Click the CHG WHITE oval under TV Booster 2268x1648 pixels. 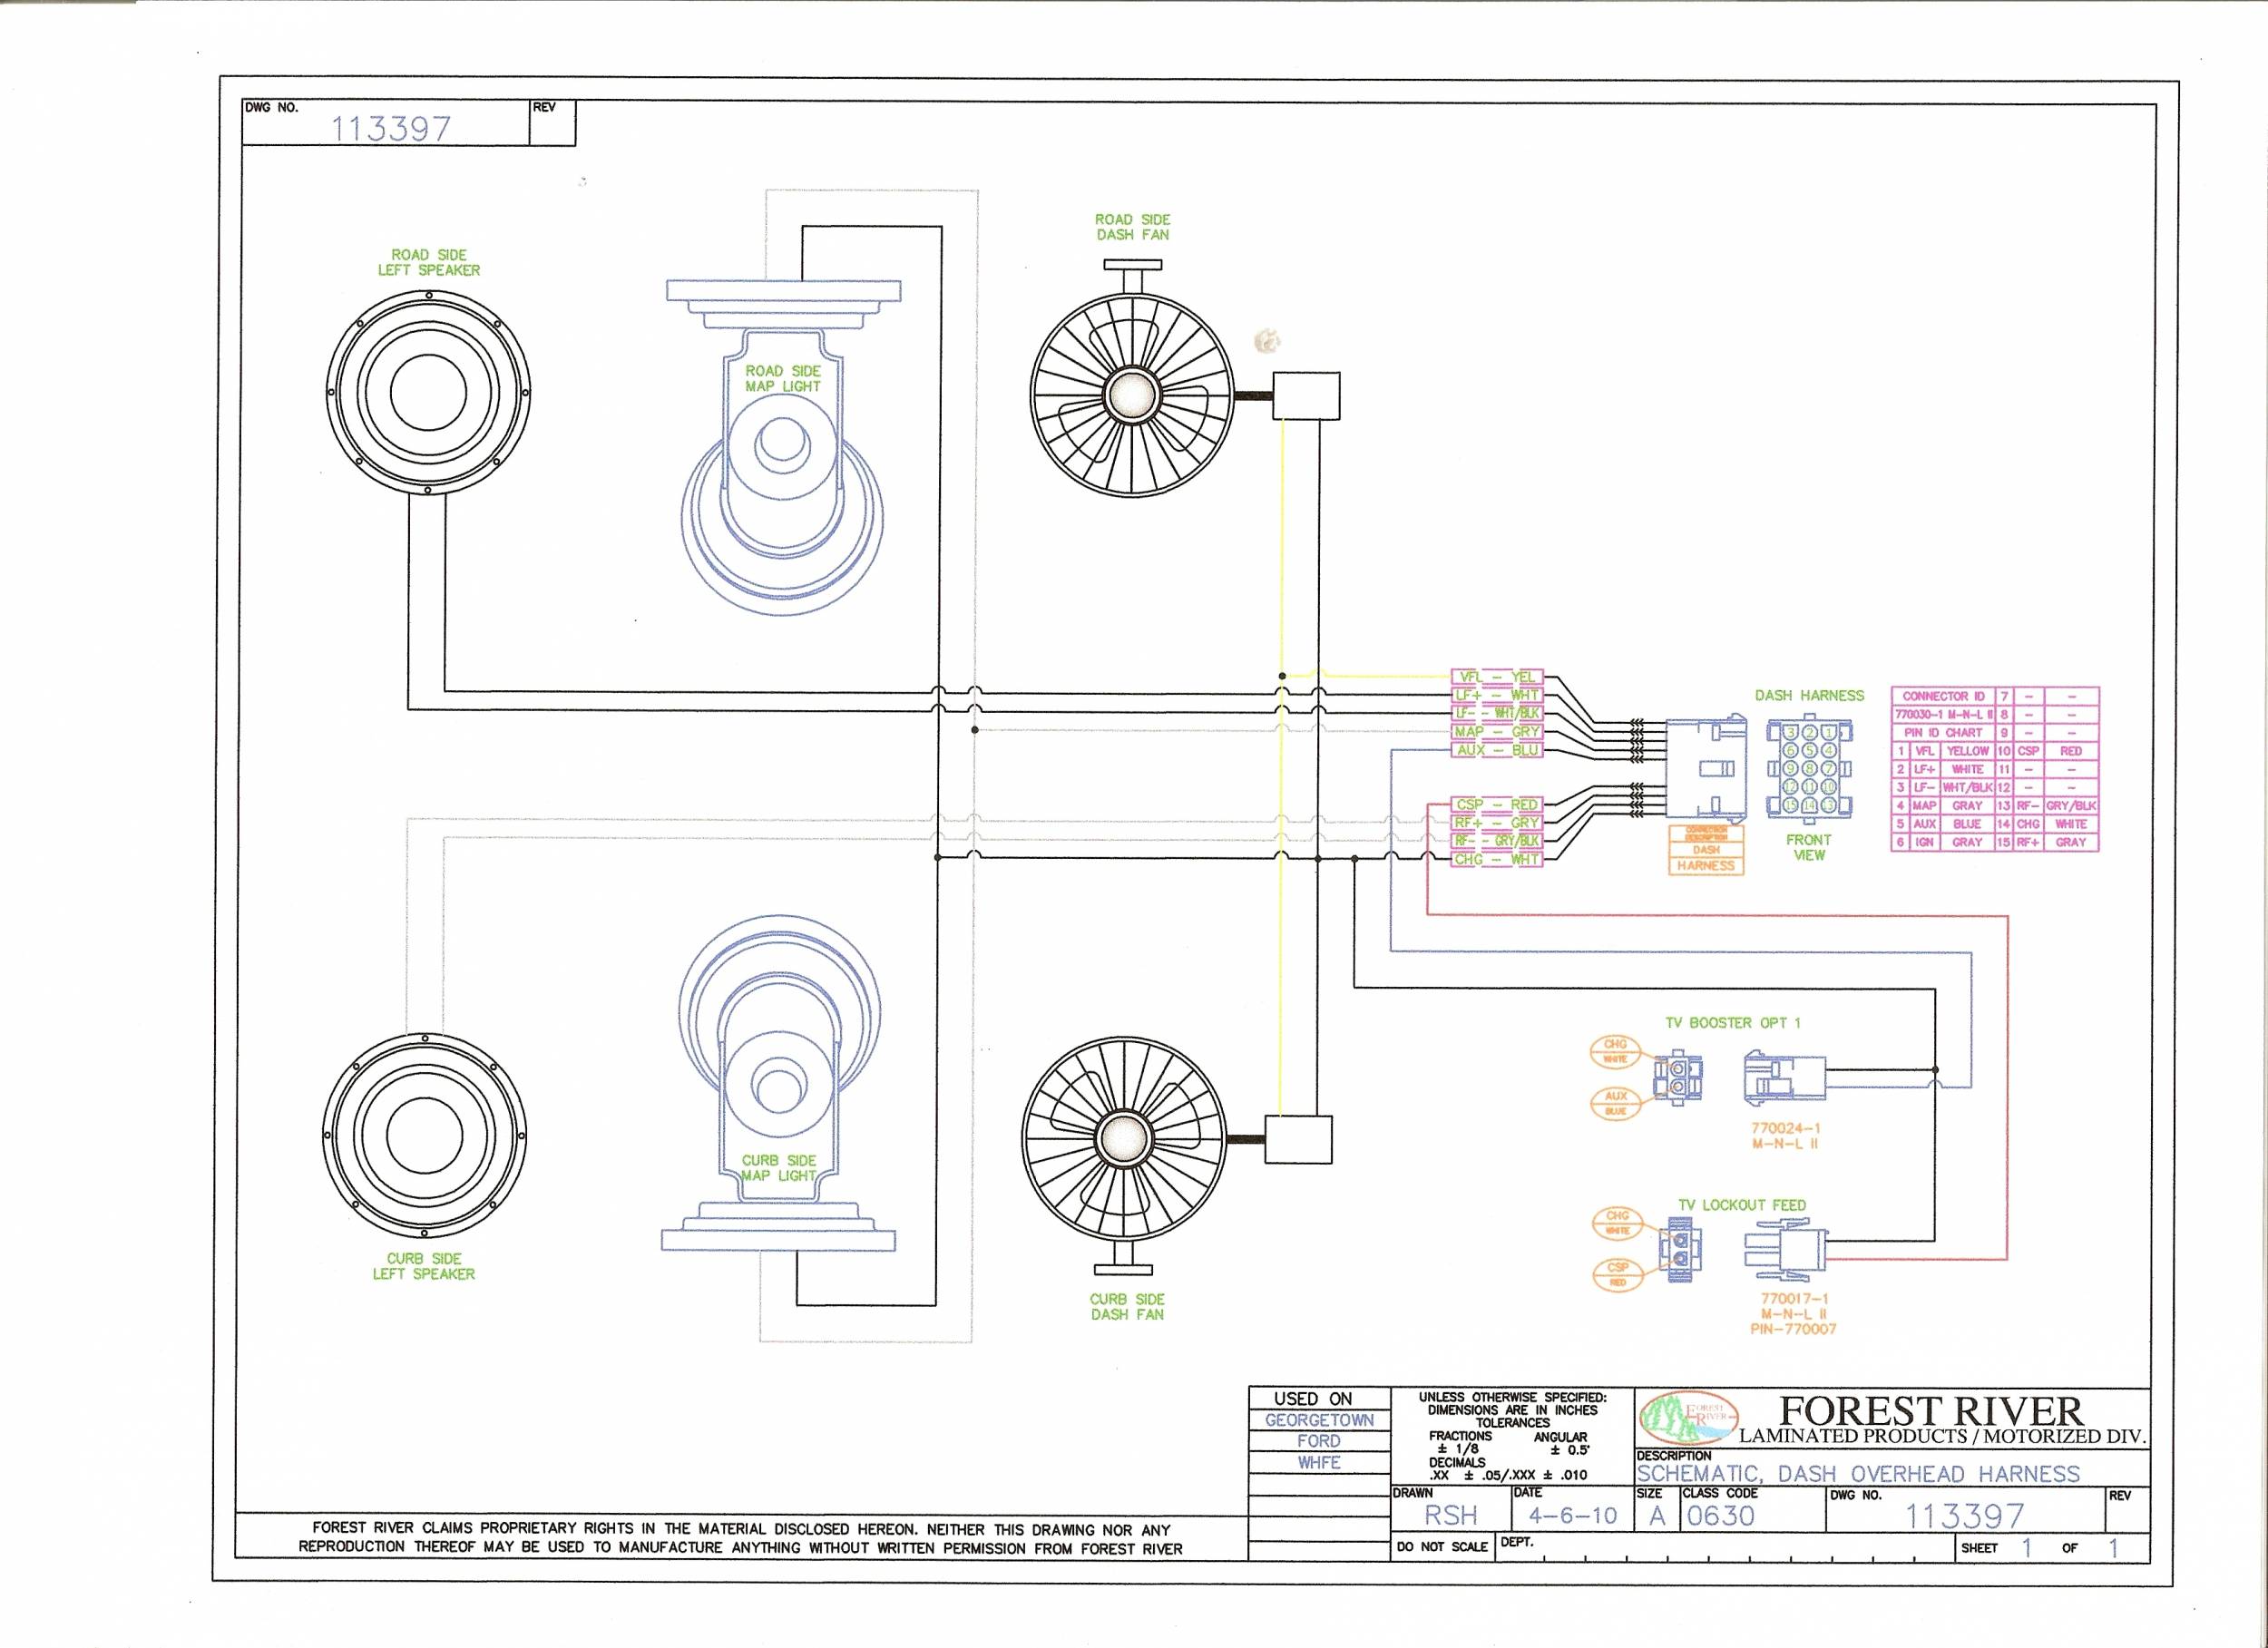(1616, 1051)
